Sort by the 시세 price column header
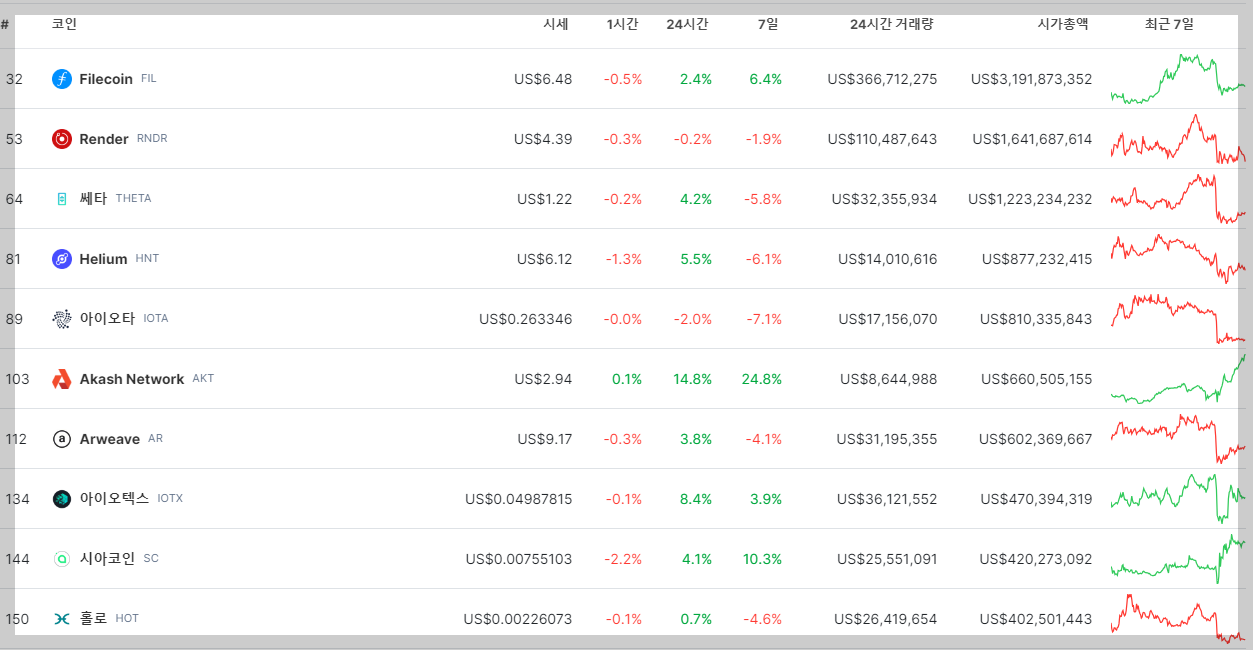1253x650 pixels. click(x=555, y=24)
